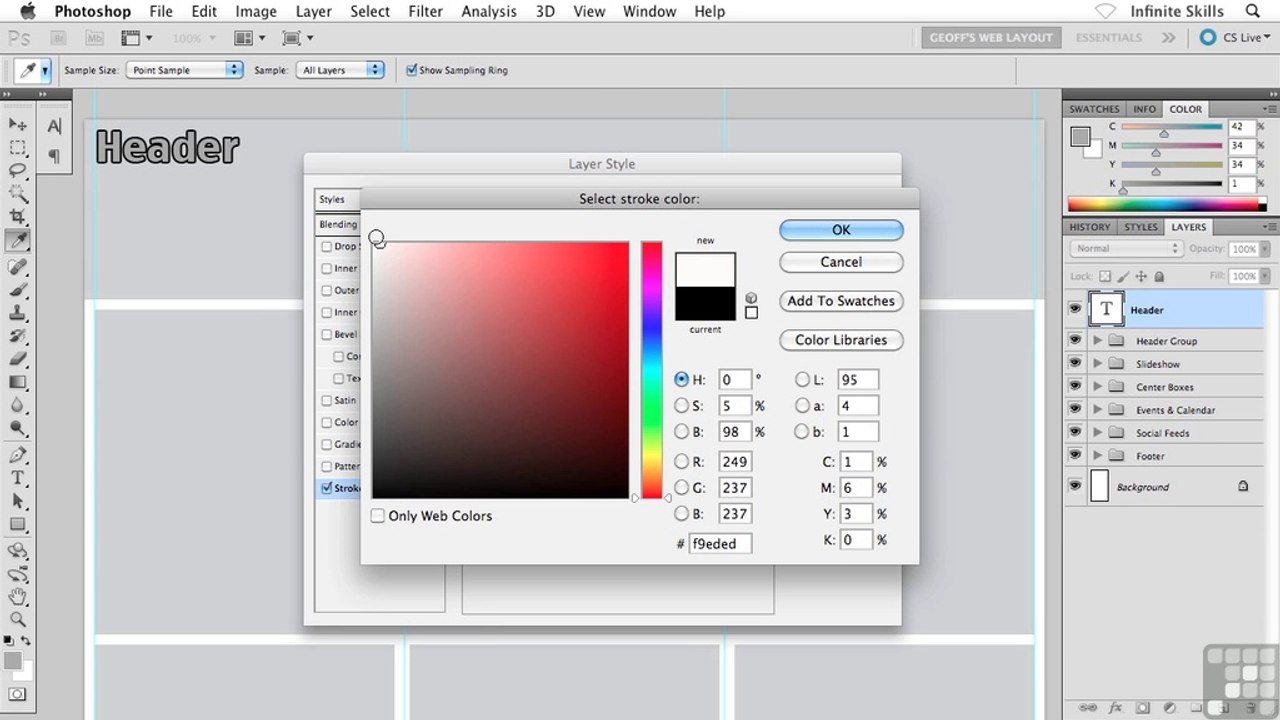Open the layer blend mode Normal dropdown
The width and height of the screenshot is (1280, 720).
coord(1126,249)
